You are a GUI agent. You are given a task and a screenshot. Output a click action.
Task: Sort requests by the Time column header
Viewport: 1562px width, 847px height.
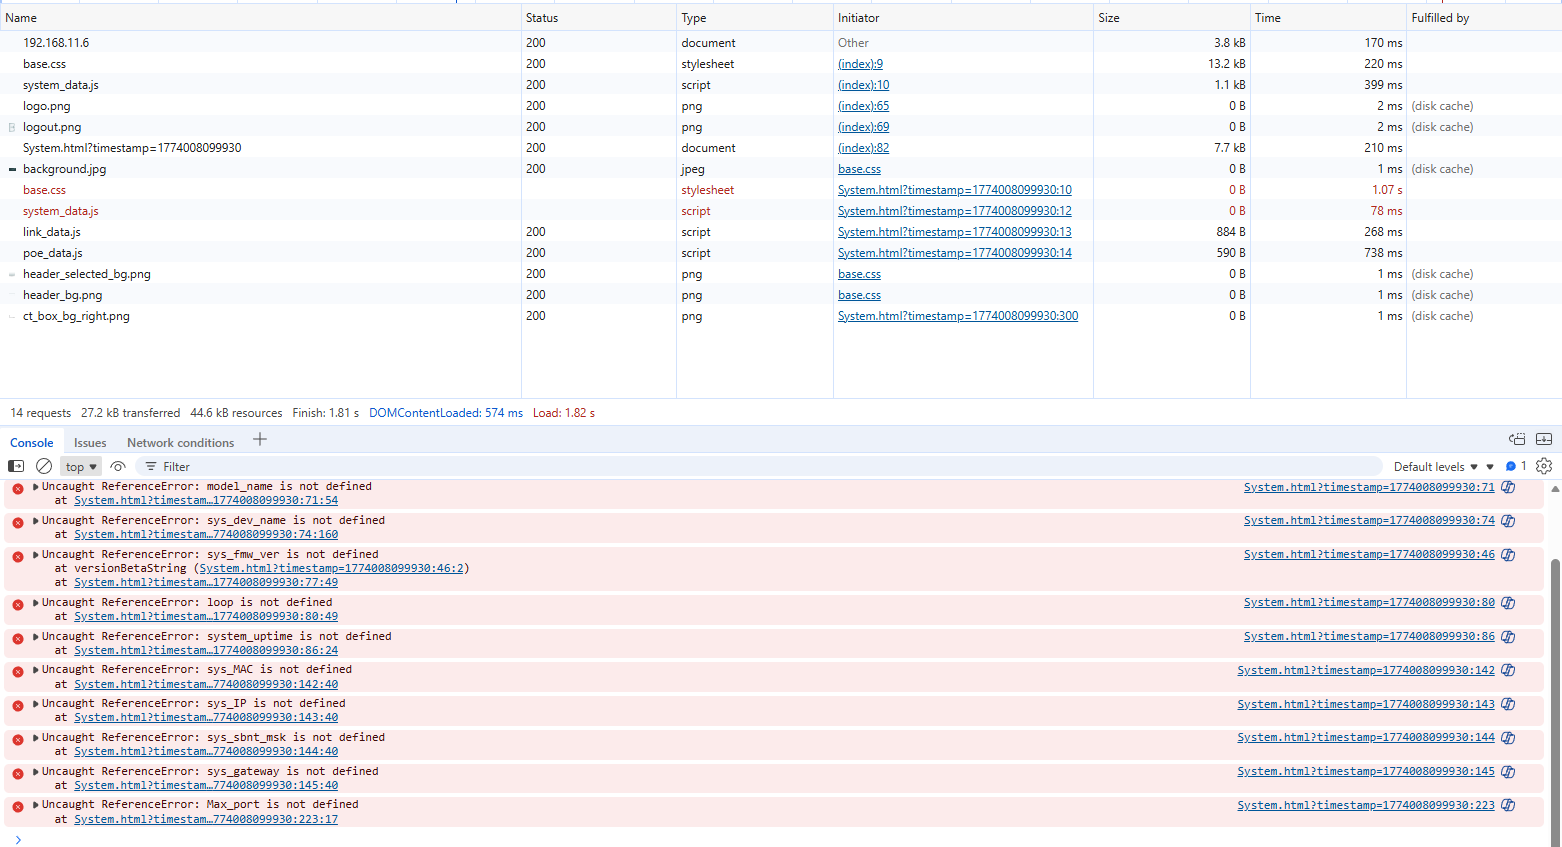click(1329, 18)
